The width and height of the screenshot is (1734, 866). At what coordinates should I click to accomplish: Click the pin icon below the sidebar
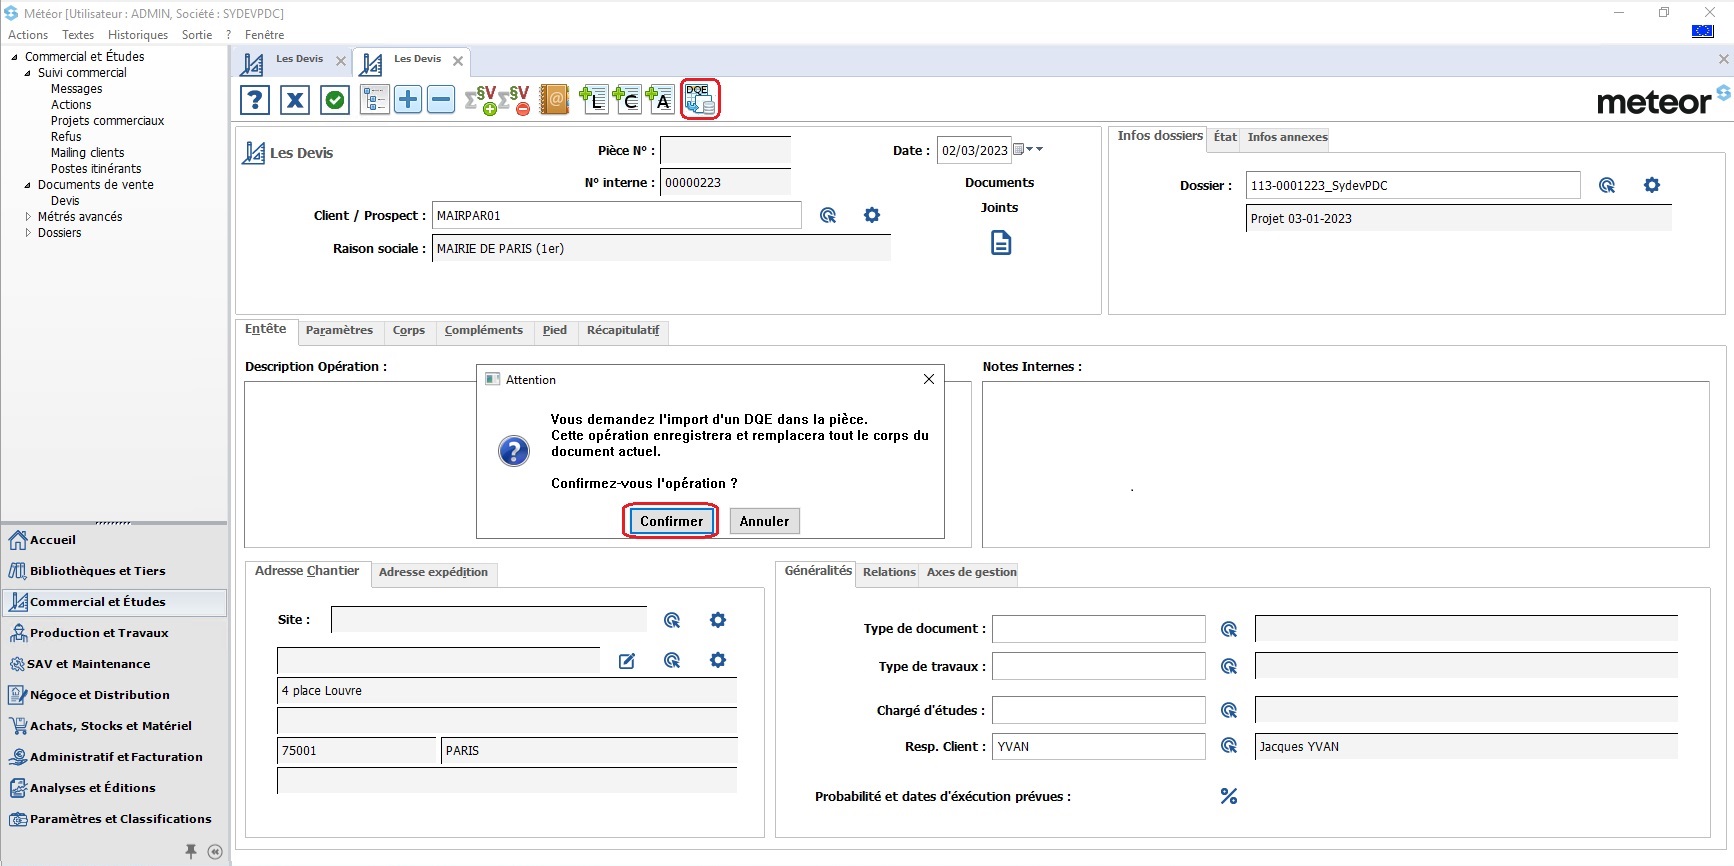click(x=191, y=851)
